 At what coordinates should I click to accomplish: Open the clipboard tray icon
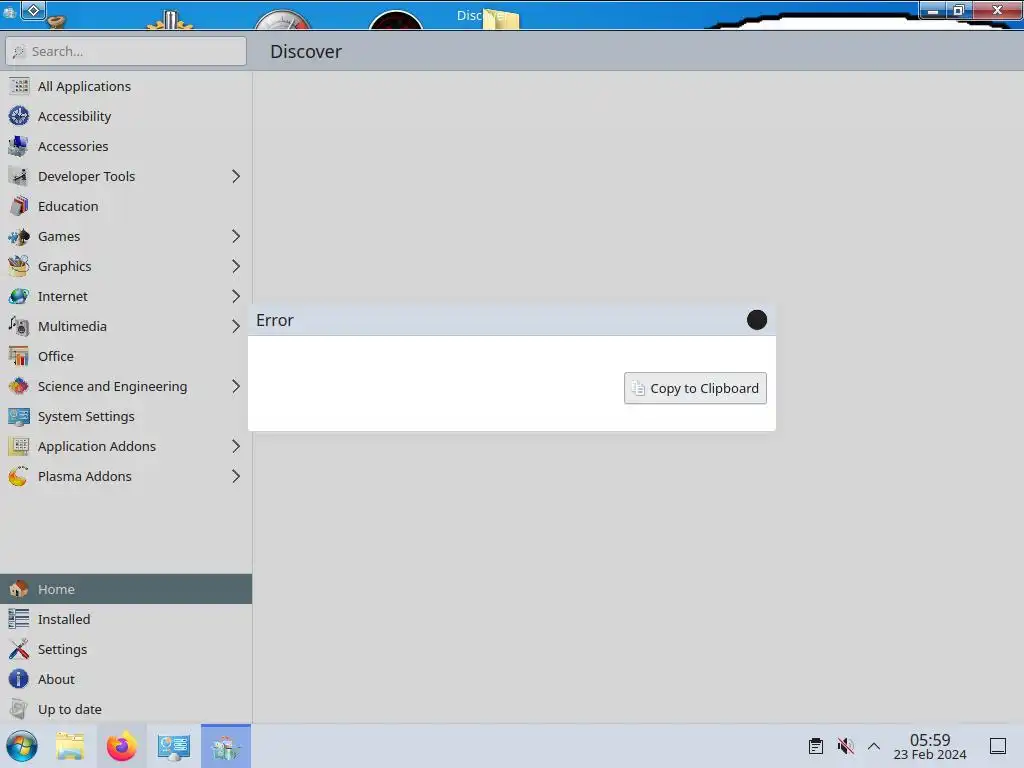(816, 746)
